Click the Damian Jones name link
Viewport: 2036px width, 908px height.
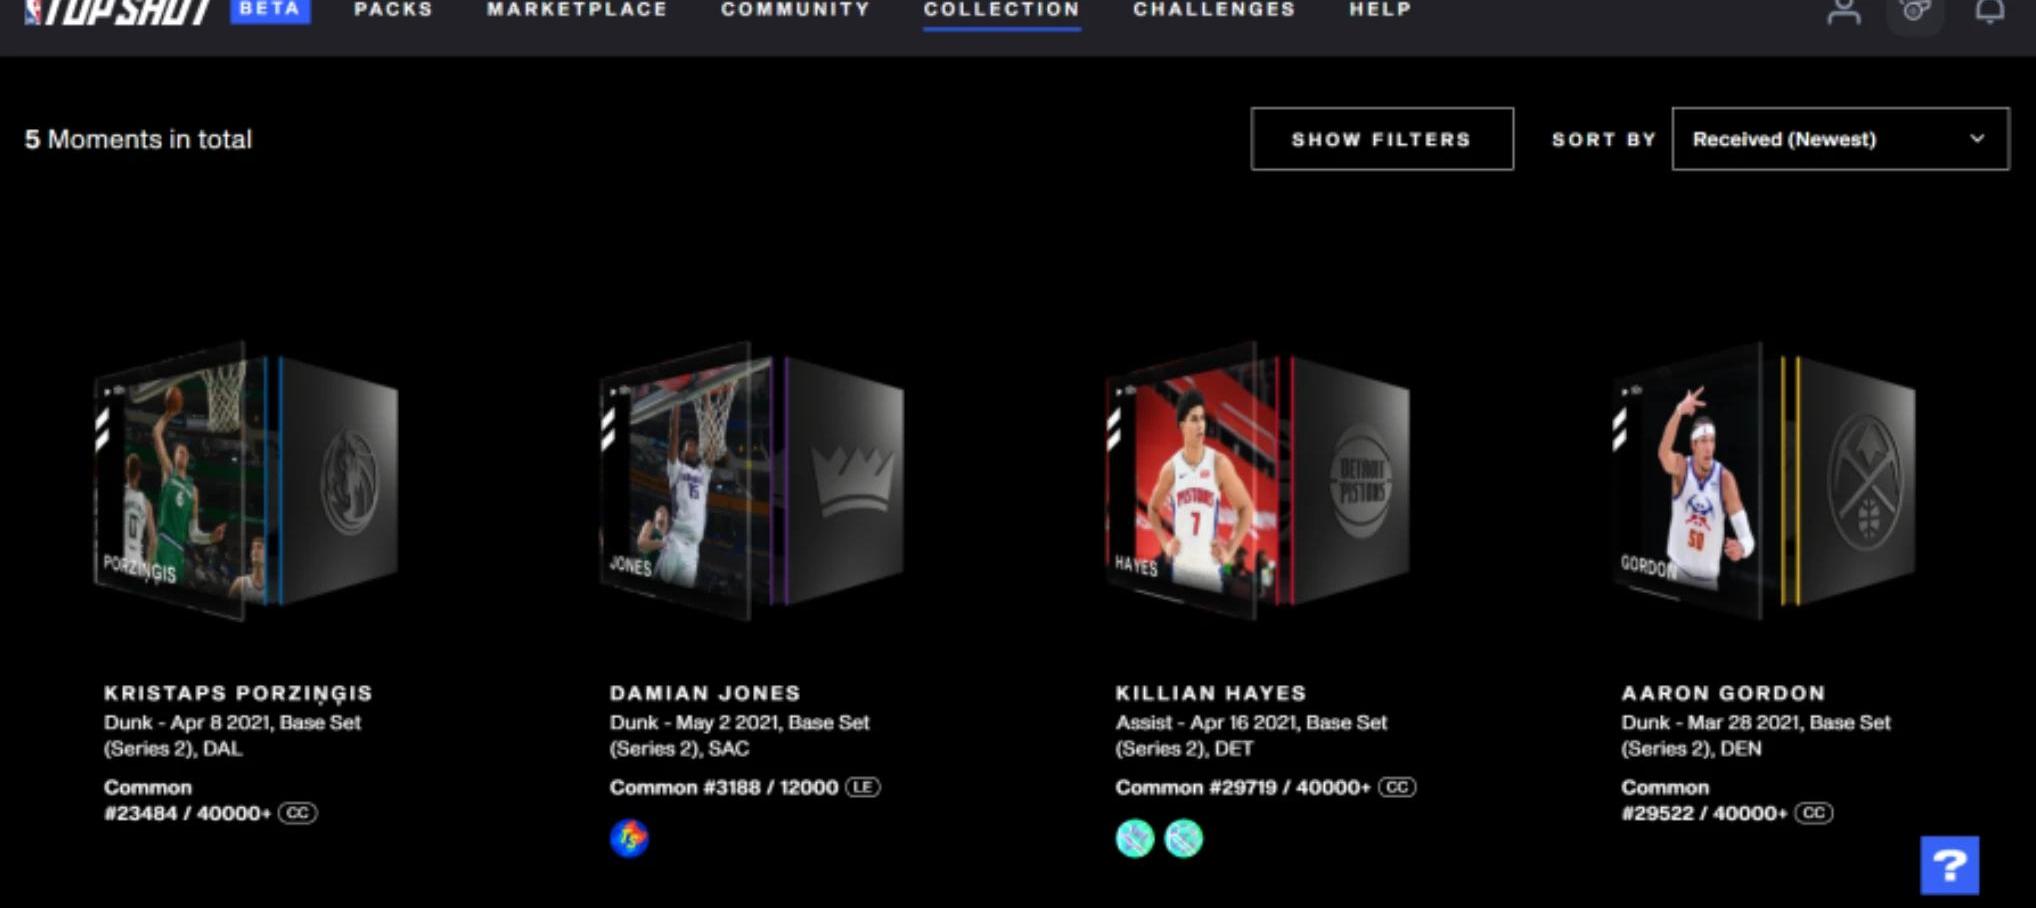tap(705, 693)
